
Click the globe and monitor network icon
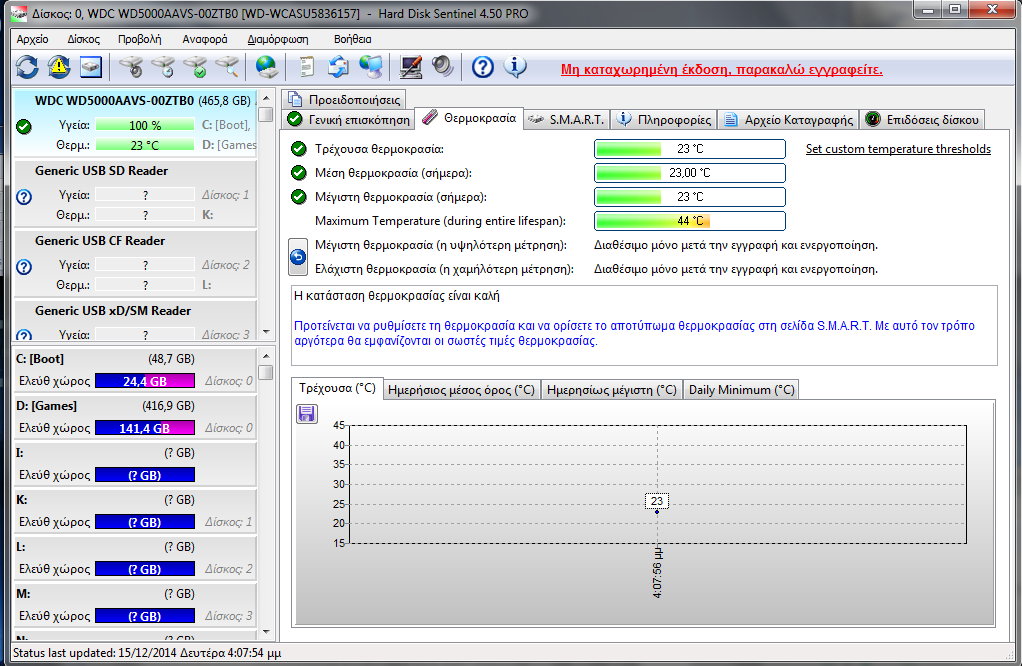tap(371, 66)
